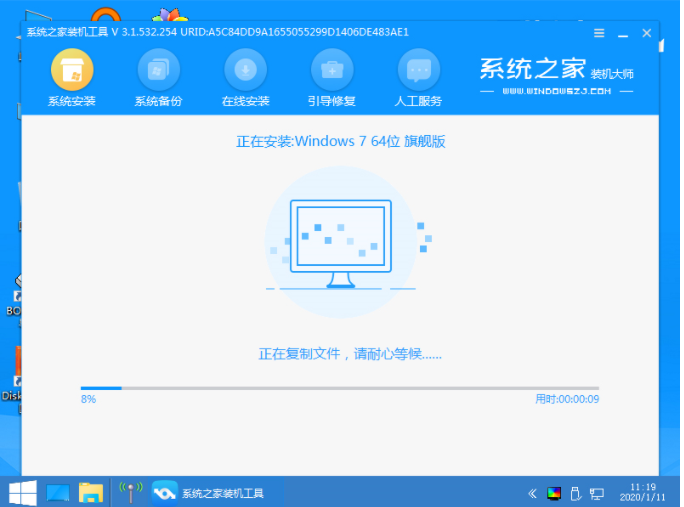Click the color display tray icon
Screen dimensions: 684x507
coord(554,493)
